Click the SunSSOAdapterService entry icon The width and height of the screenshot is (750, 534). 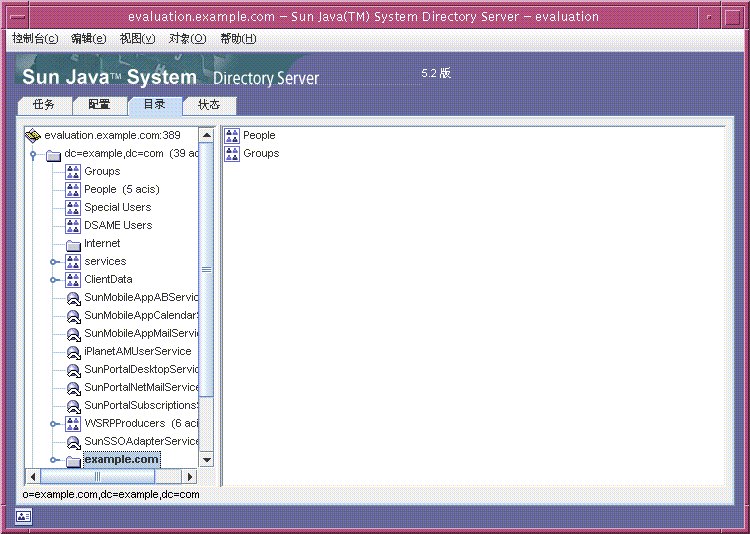pyautogui.click(x=73, y=443)
